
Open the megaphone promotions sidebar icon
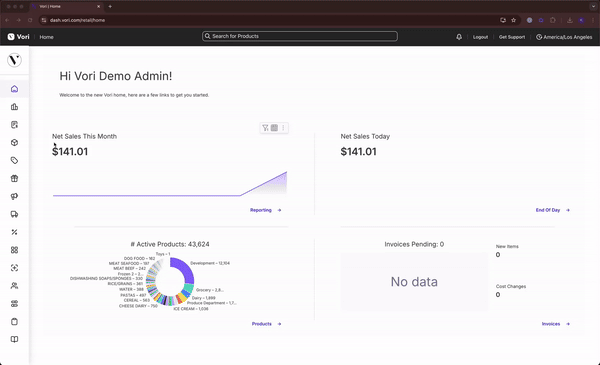tap(14, 196)
